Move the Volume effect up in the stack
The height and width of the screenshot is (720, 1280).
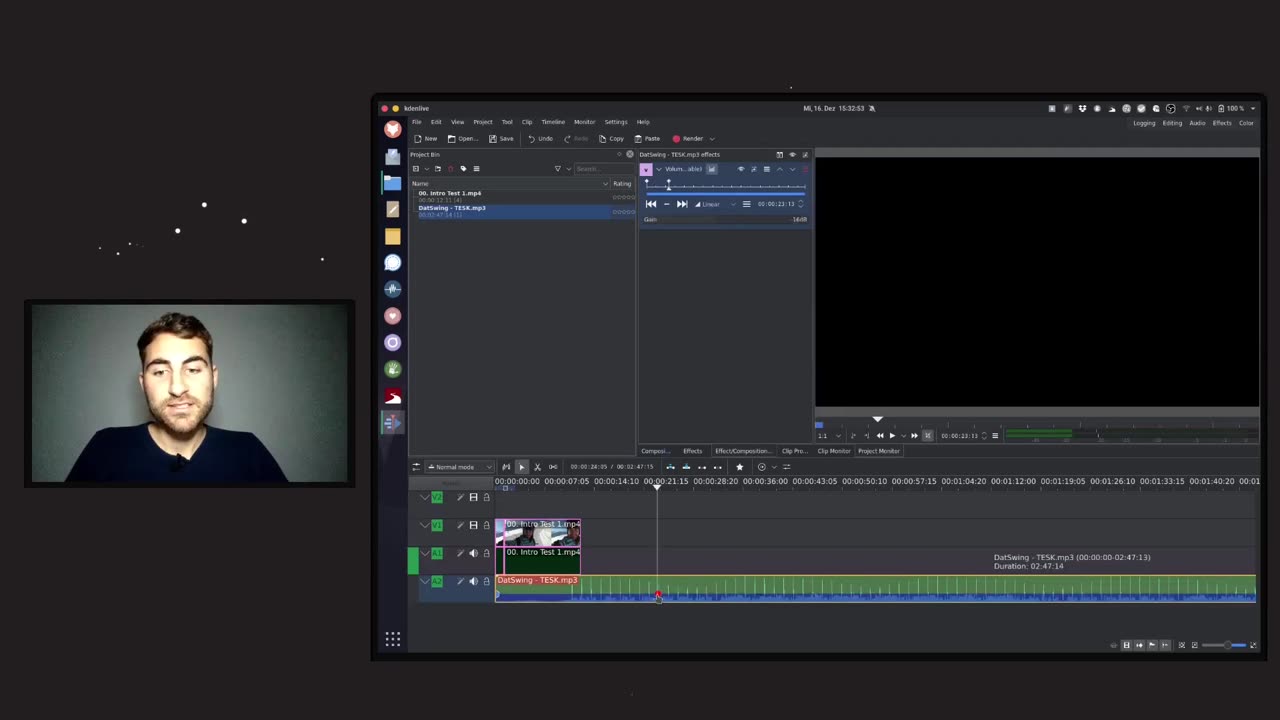[x=780, y=169]
